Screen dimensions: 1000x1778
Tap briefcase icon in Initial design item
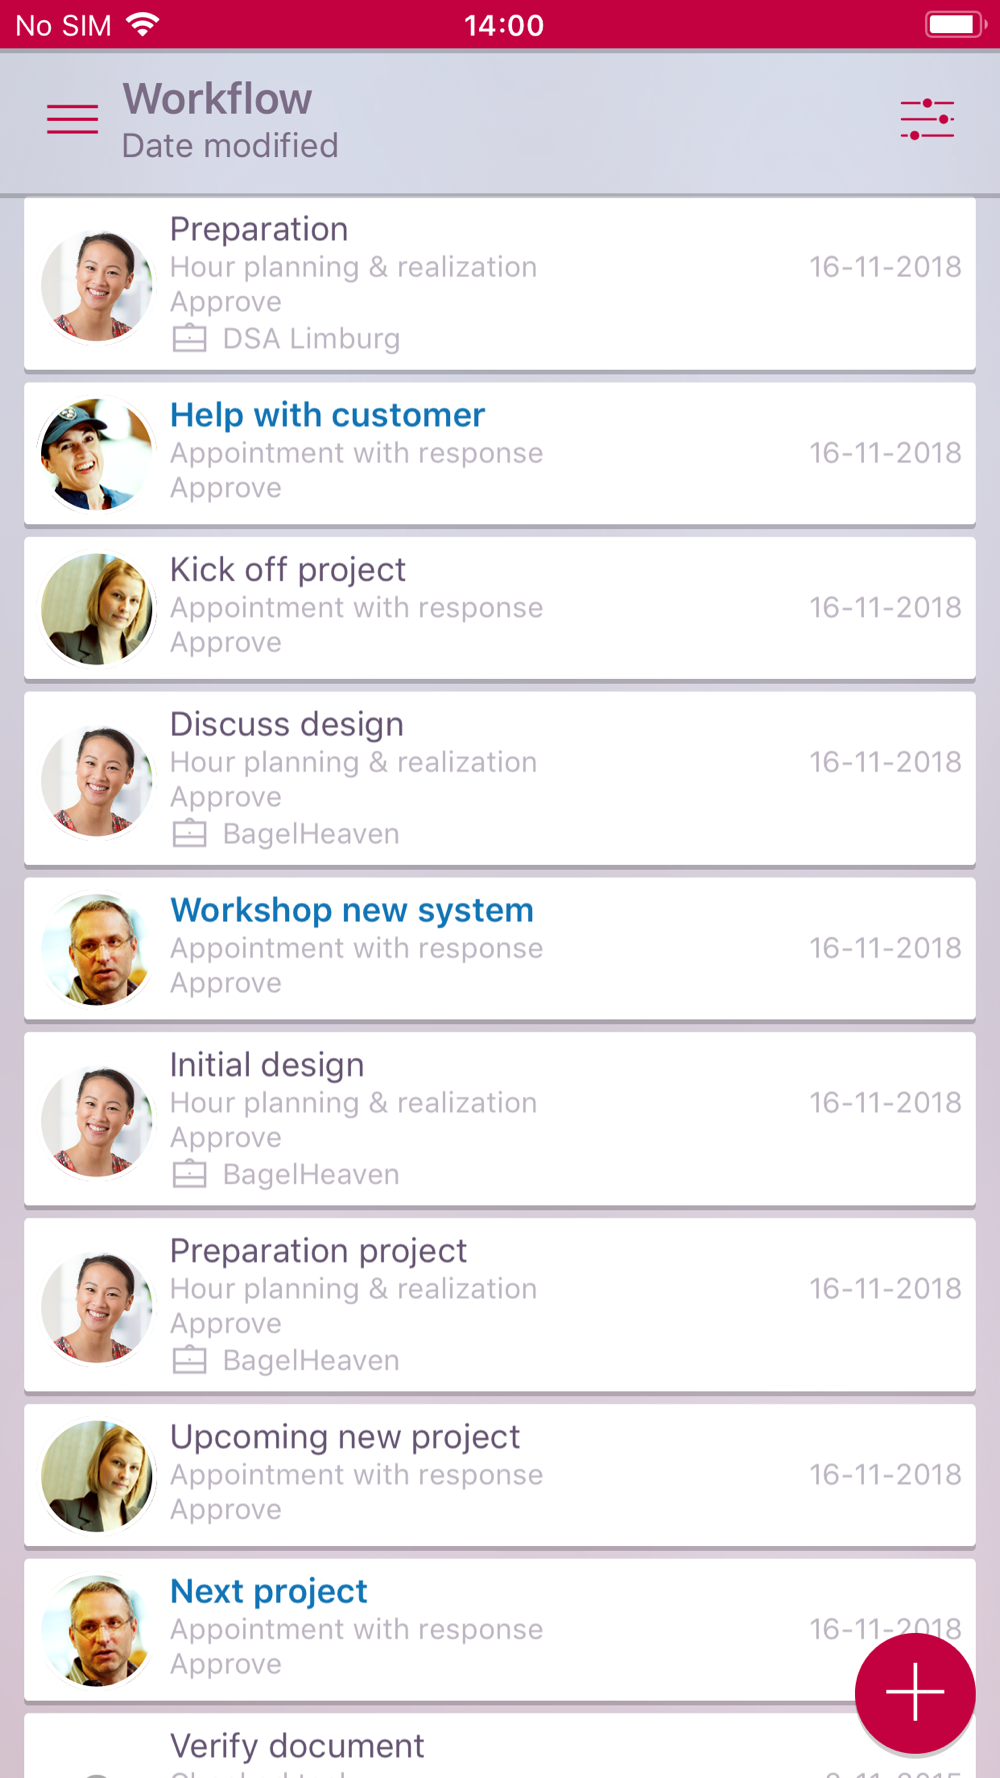click(189, 1174)
